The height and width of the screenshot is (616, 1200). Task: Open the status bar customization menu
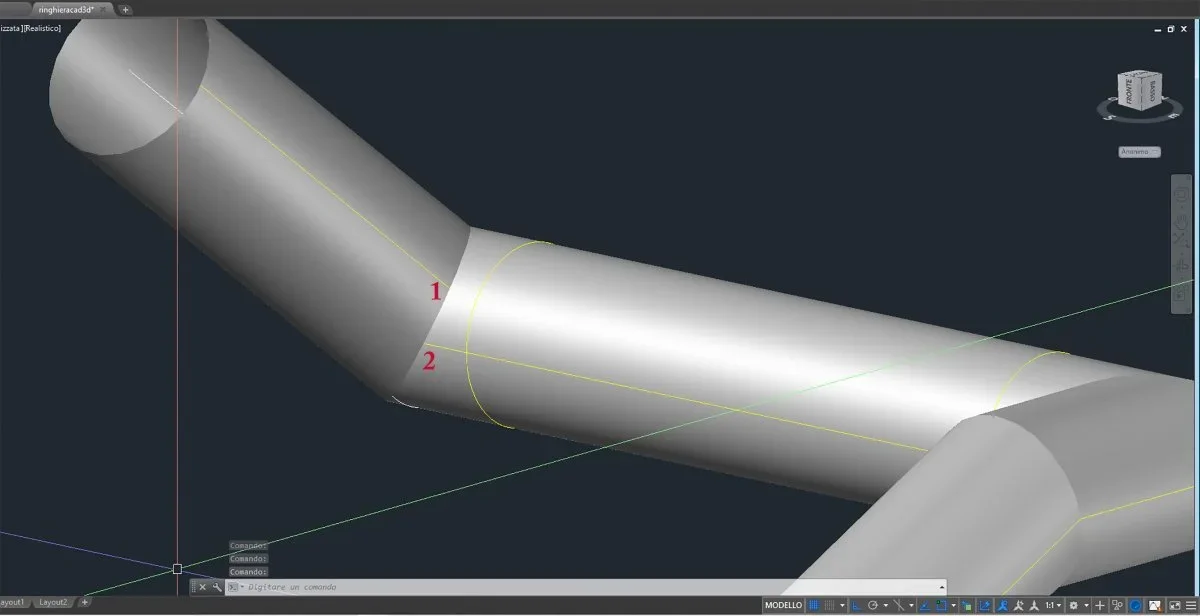1192,606
